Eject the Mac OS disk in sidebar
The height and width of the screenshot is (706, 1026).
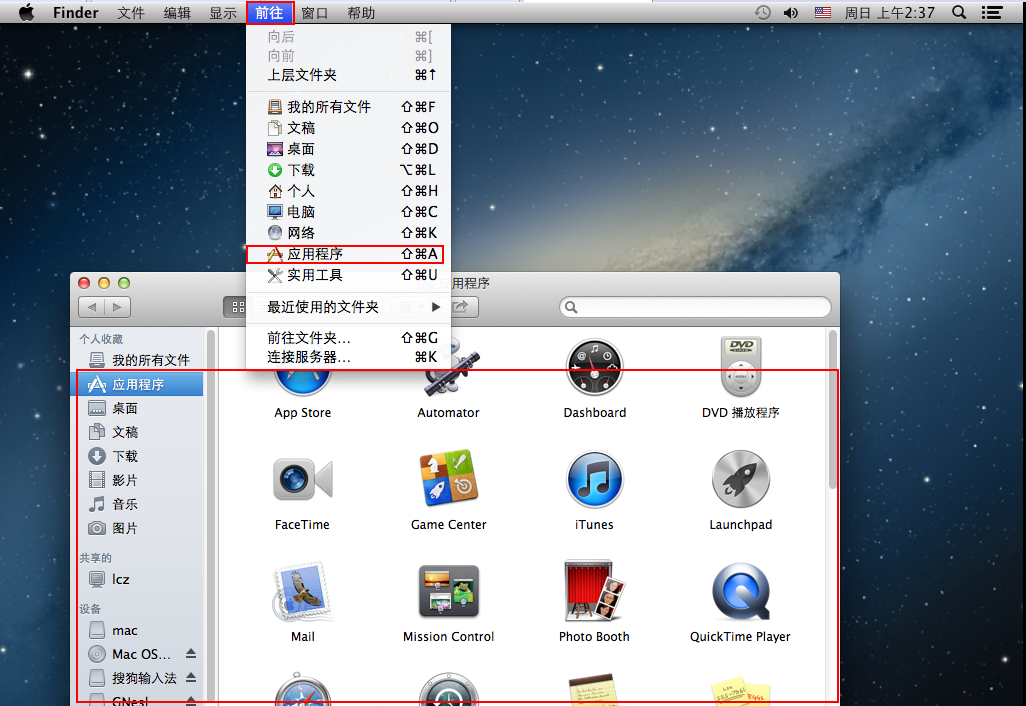[x=191, y=655]
